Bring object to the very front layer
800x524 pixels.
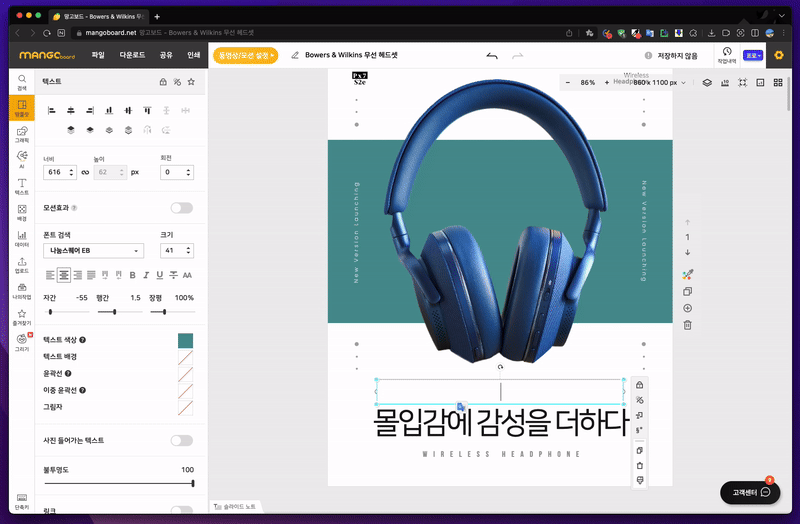point(71,130)
